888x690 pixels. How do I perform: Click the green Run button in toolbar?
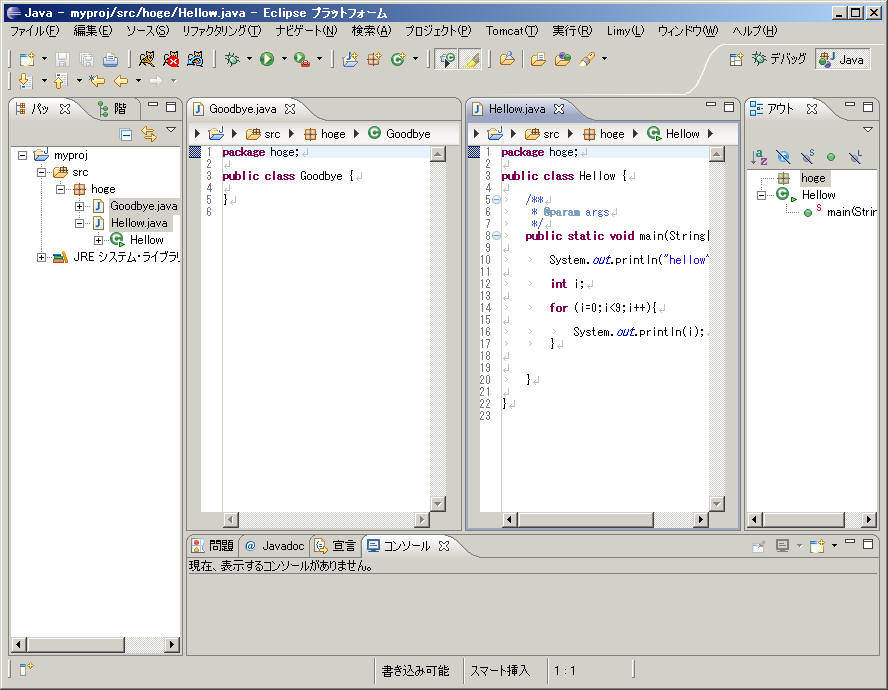267,60
